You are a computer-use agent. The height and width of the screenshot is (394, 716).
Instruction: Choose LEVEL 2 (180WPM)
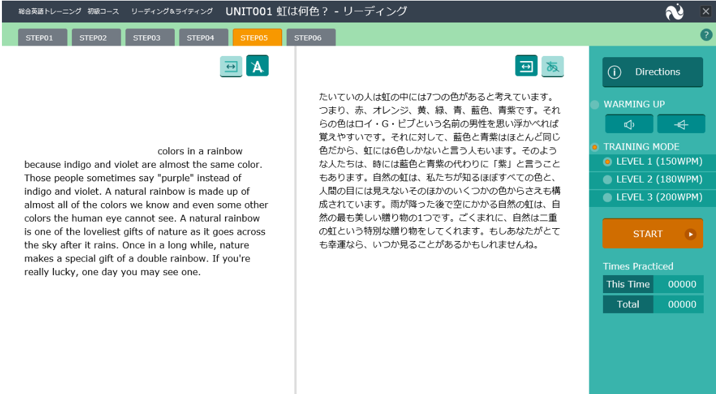(653, 179)
